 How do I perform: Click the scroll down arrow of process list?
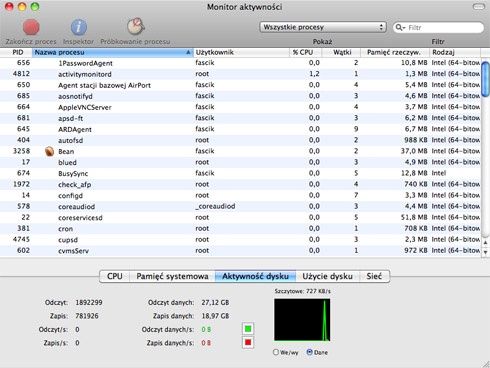pyautogui.click(x=486, y=252)
